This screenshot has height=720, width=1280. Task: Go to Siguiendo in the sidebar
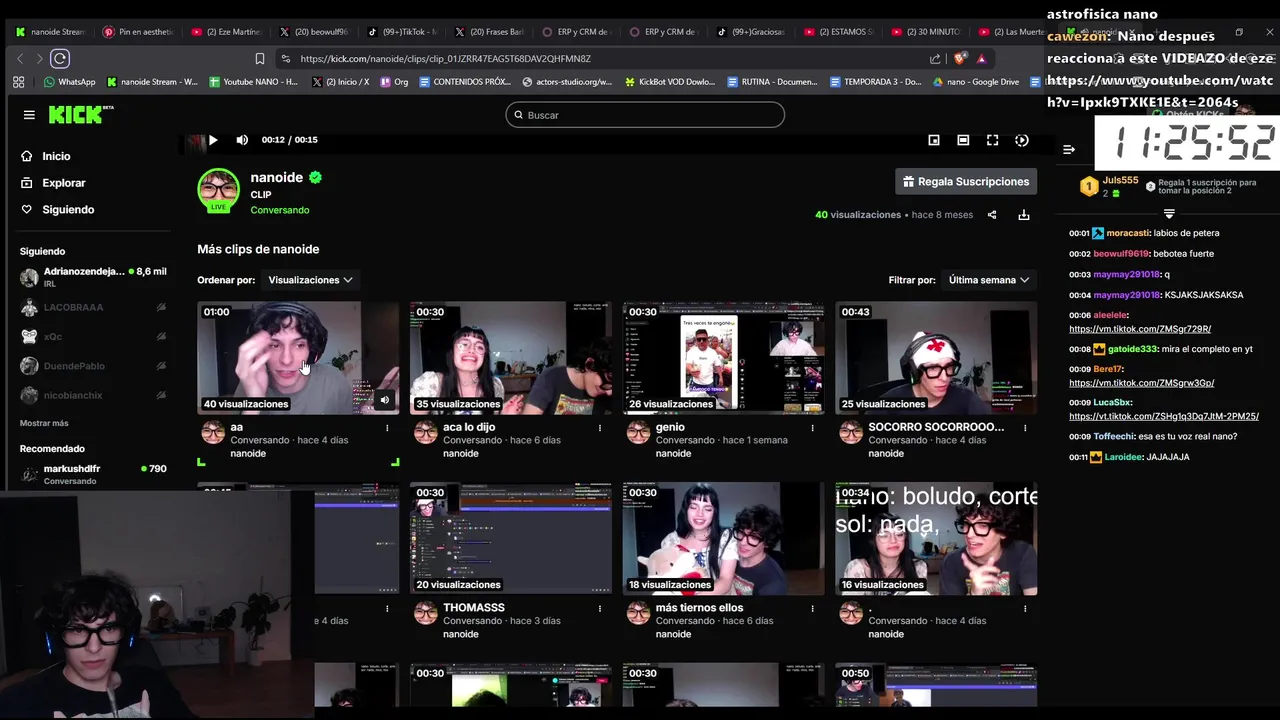click(57, 210)
